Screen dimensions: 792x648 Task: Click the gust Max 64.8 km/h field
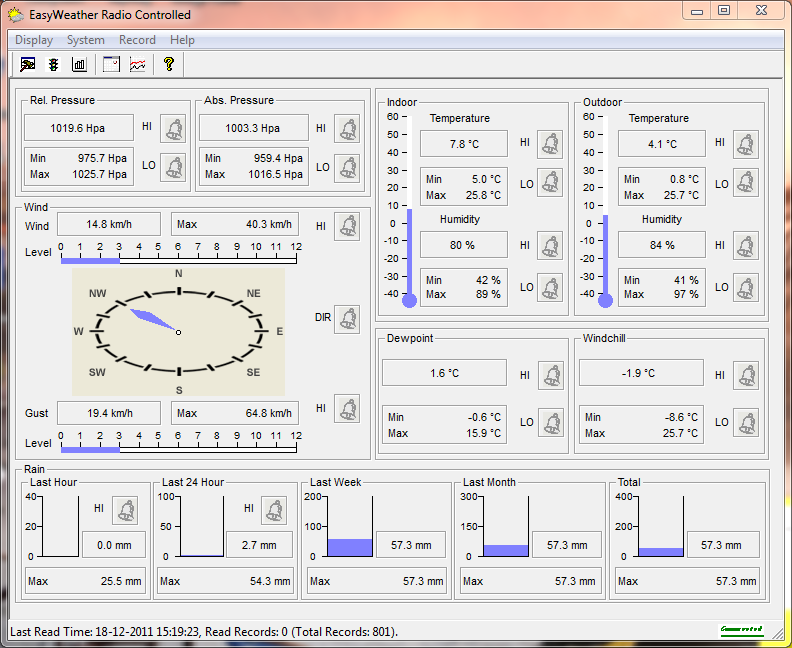tap(235, 413)
